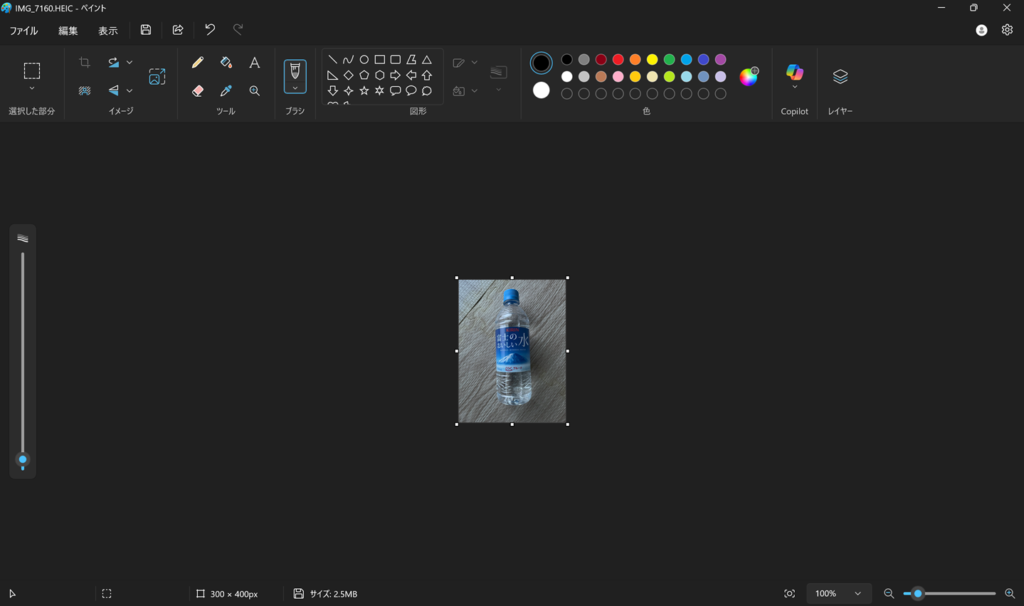
Task: Open the 編集 menu
Action: [x=68, y=31]
